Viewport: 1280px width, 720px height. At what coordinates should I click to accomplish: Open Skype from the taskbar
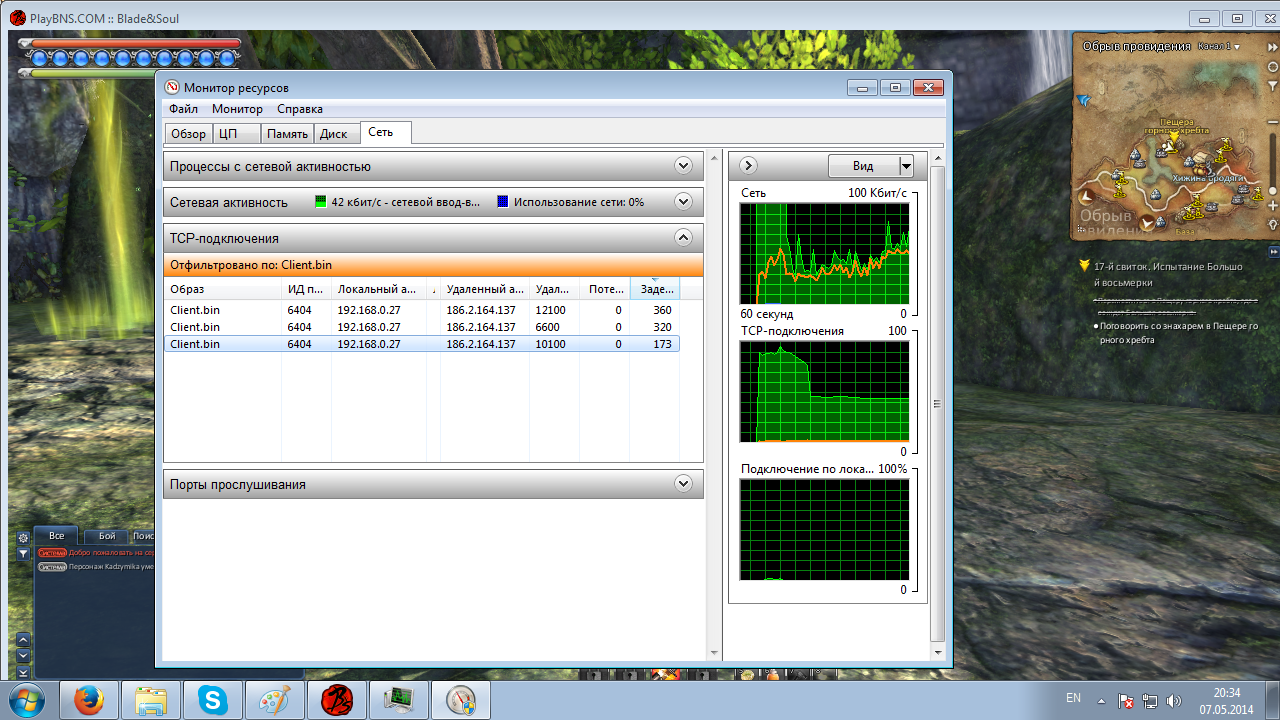(x=213, y=700)
